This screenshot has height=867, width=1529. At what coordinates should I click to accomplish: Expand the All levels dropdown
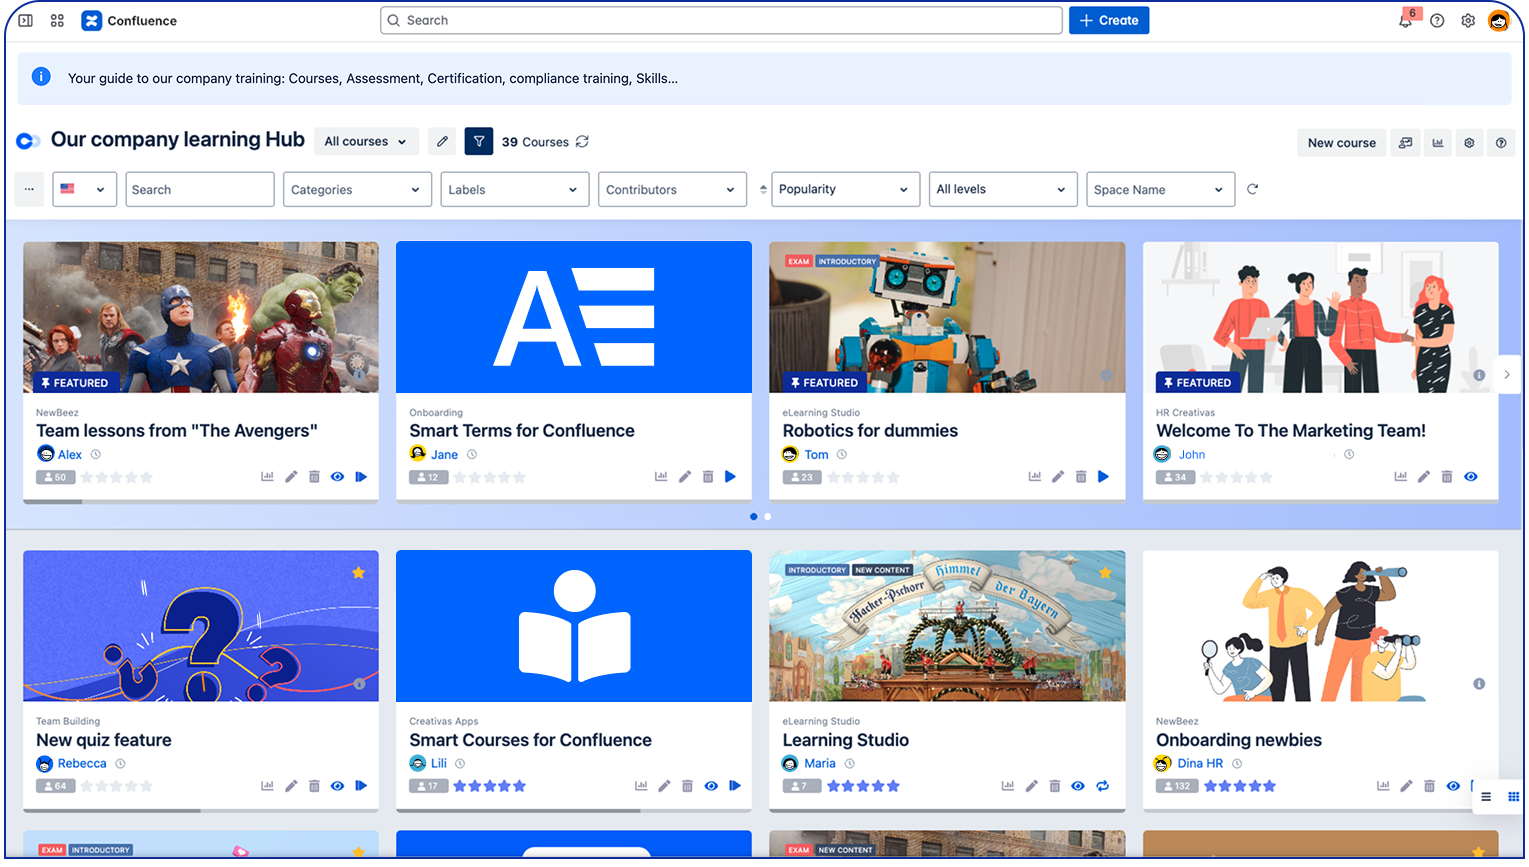pyautogui.click(x=1001, y=190)
